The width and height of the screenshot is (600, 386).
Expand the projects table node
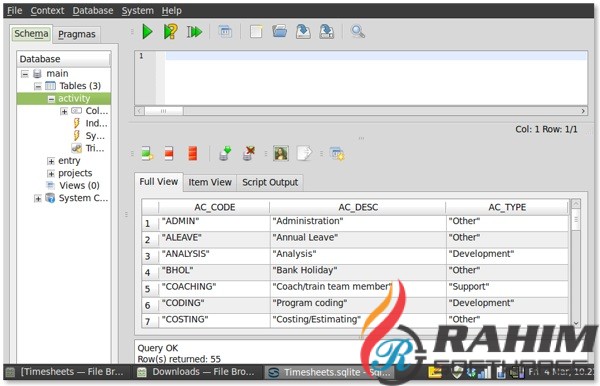[x=51, y=173]
